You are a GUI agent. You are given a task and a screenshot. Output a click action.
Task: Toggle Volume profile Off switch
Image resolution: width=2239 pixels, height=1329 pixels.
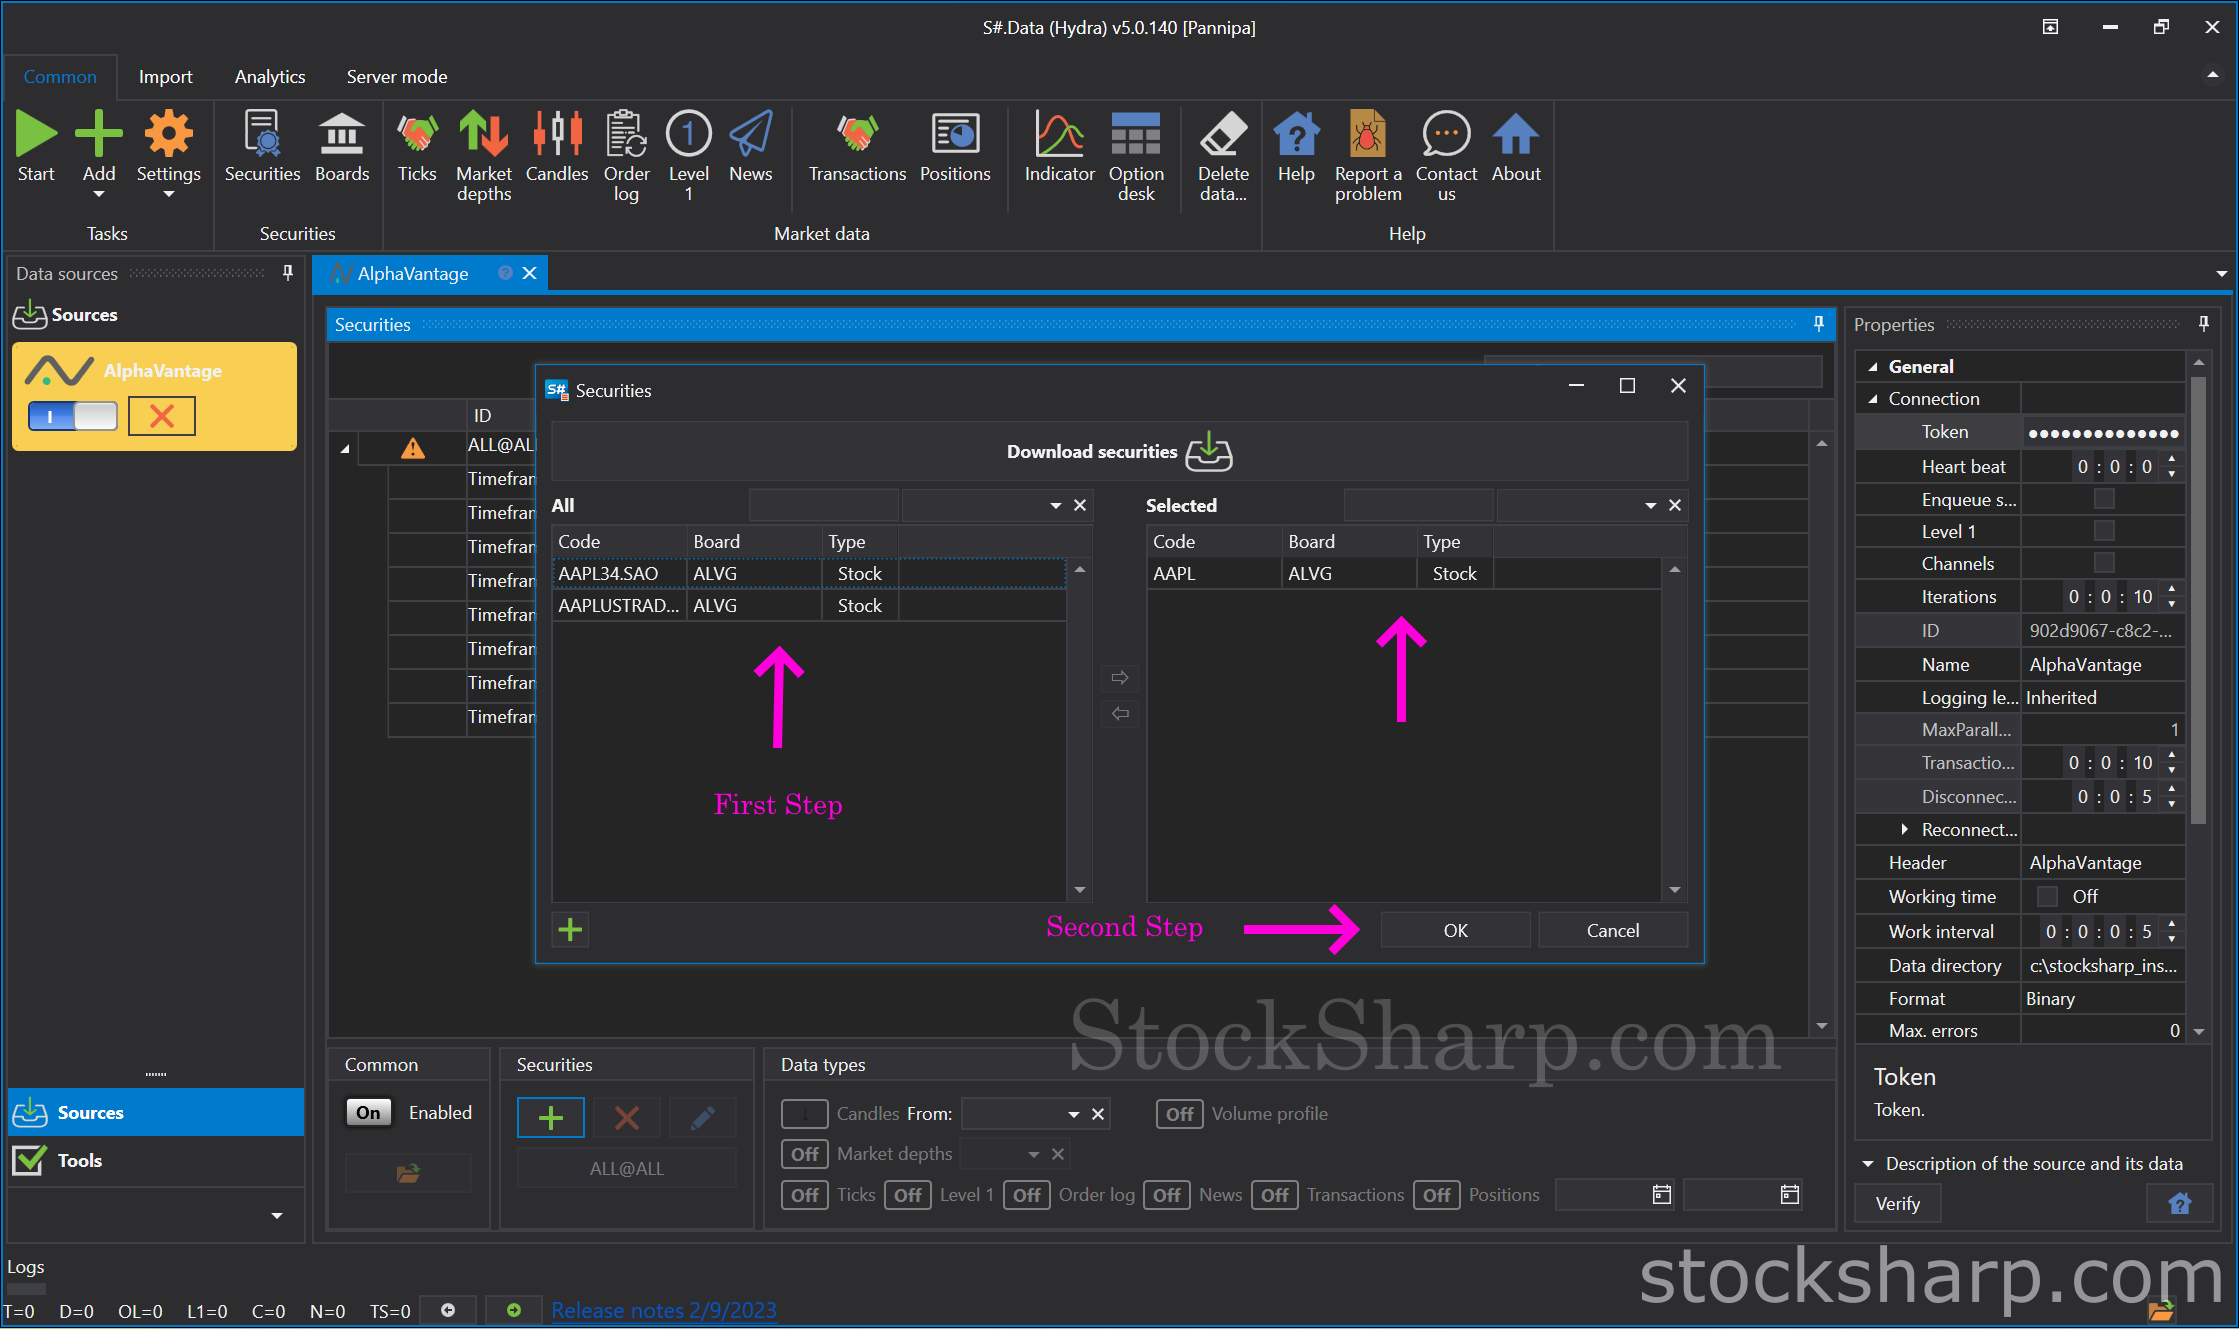1179,1114
